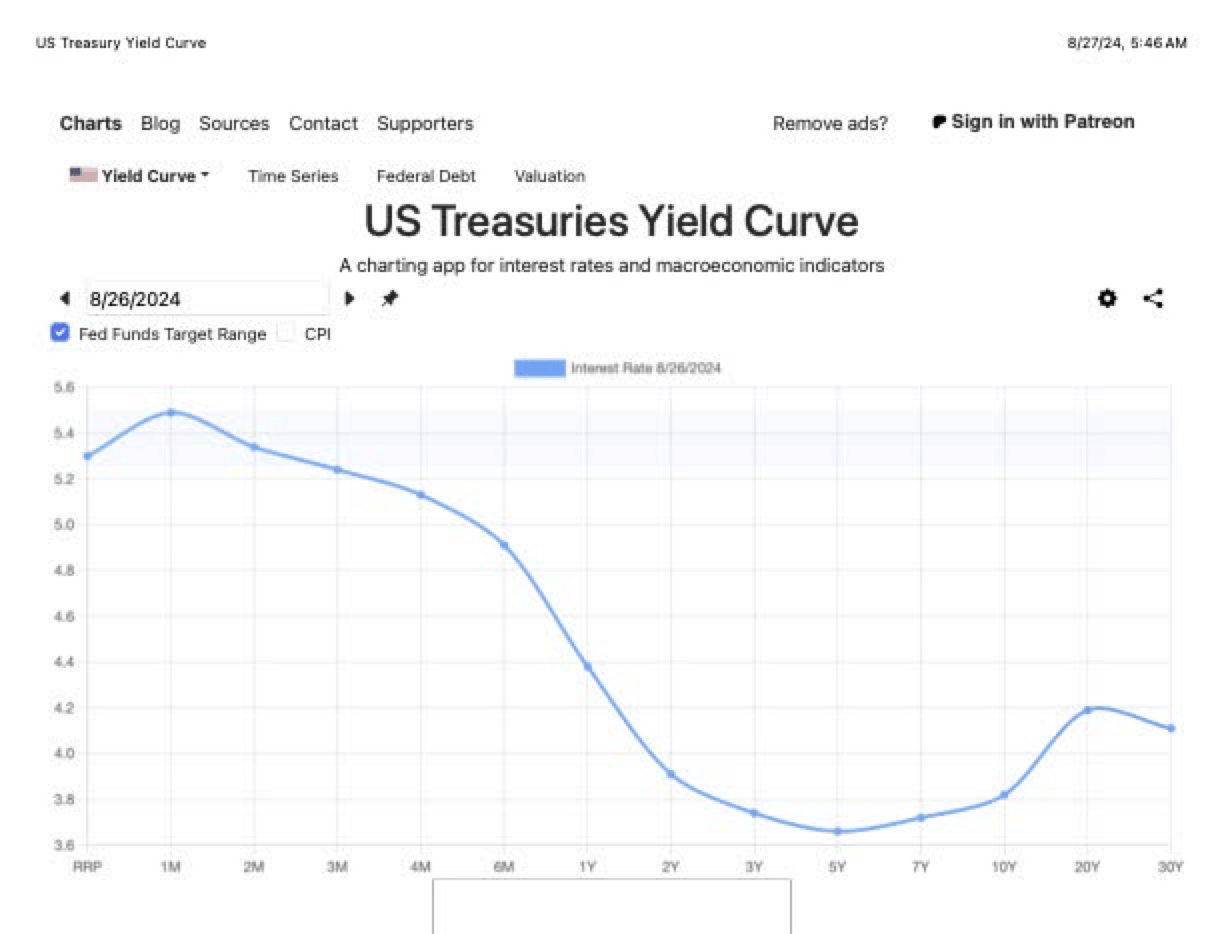Click the US flag icon
This screenshot has width=1224, height=934.
coord(82,175)
